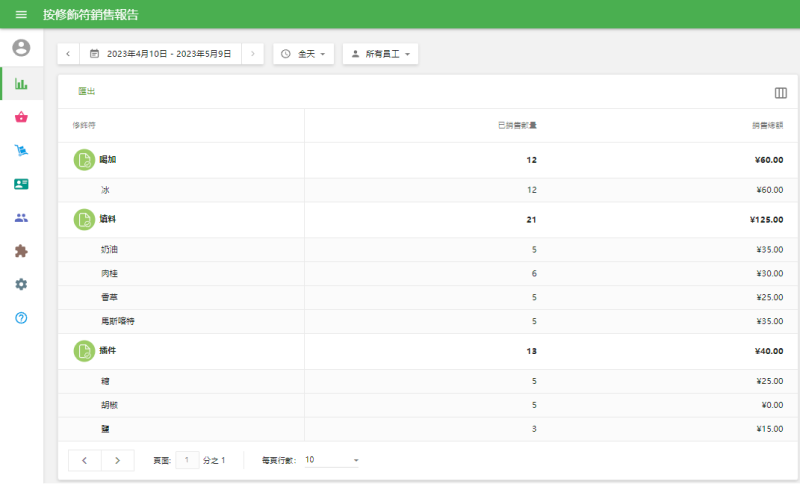The width and height of the screenshot is (800, 484).
Task: Click the 匯出 export button
Action: (x=87, y=92)
